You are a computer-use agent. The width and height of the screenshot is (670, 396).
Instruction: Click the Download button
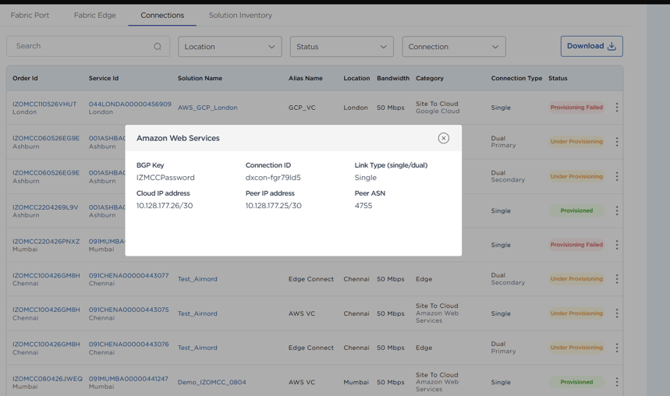click(x=591, y=46)
